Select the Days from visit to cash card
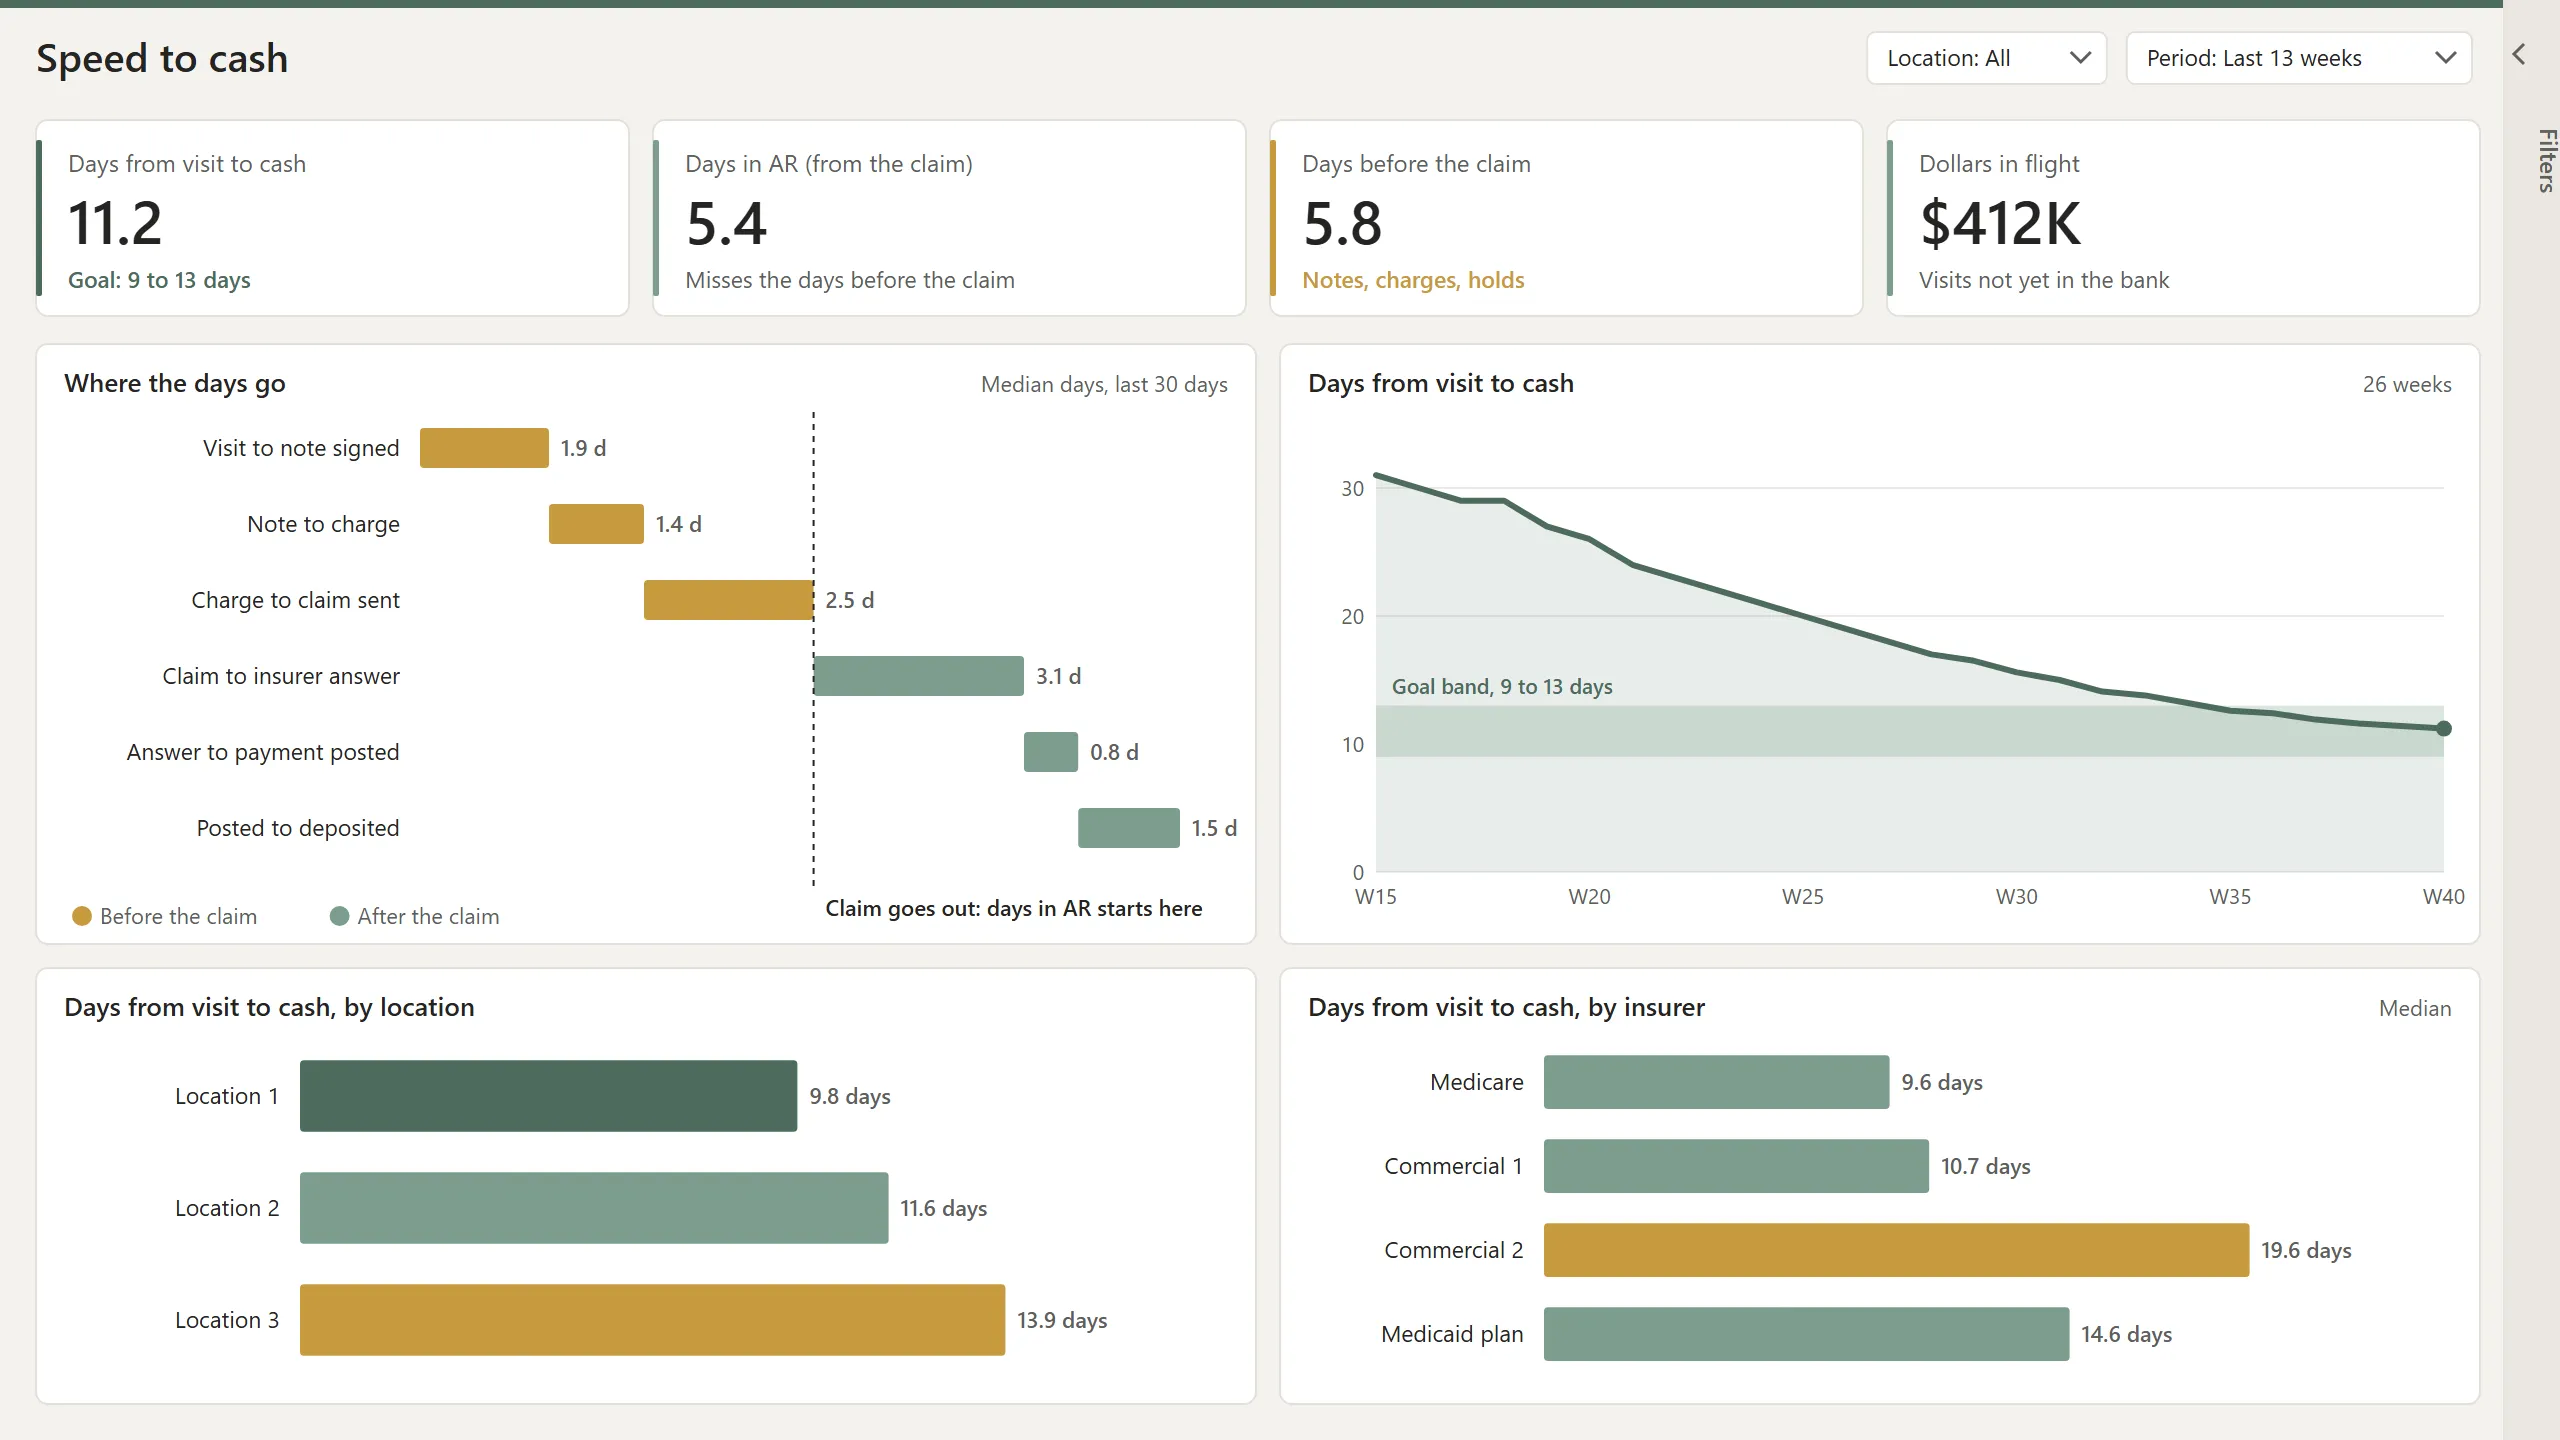This screenshot has height=1440, width=2560. point(333,218)
